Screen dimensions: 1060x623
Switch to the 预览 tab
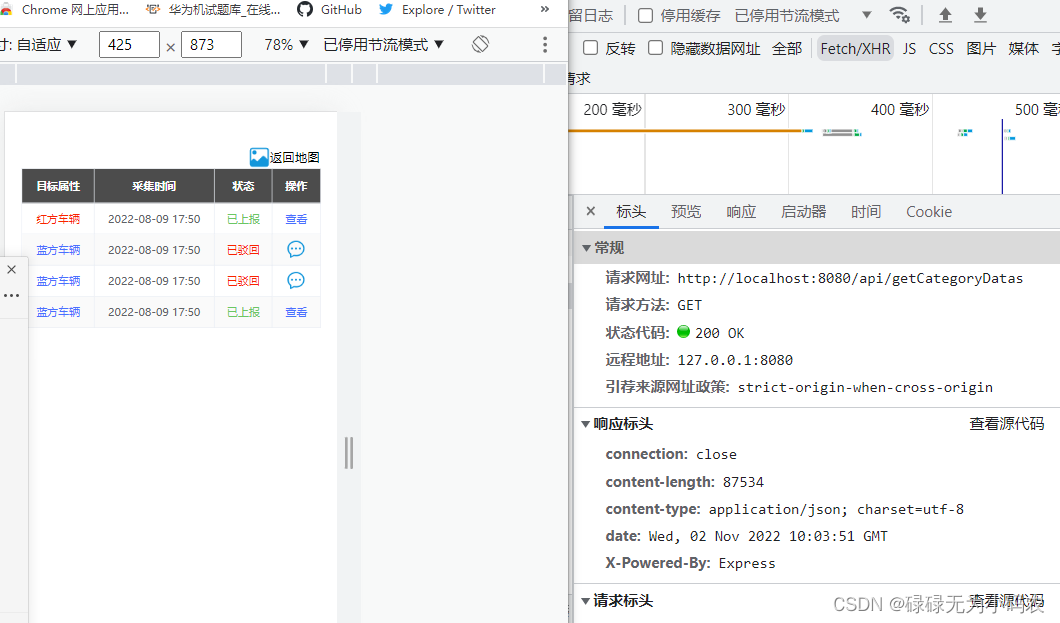point(686,211)
